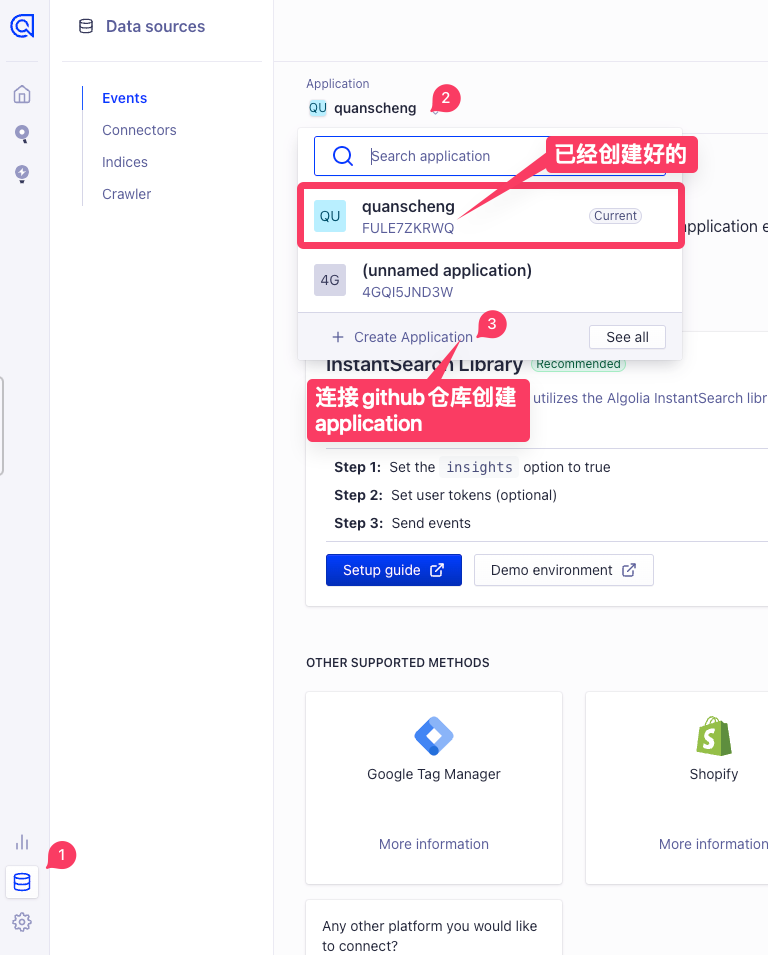This screenshot has width=768, height=955.
Task: Click Step 1 Set the insights option text
Action: point(472,467)
